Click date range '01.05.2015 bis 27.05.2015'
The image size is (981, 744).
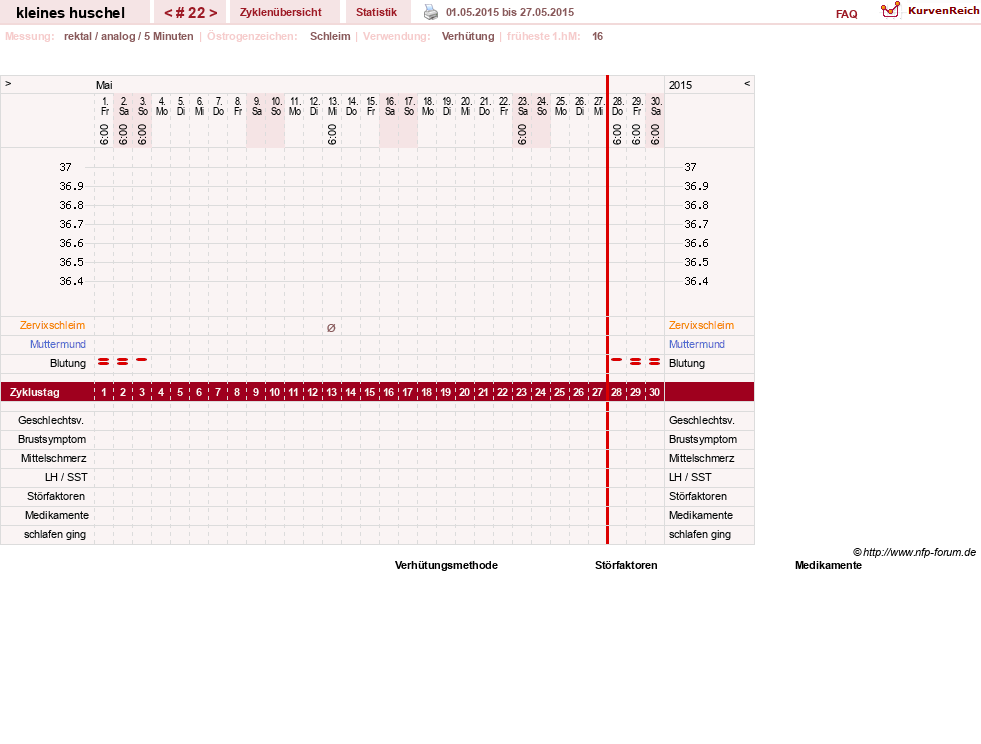[x=510, y=12]
